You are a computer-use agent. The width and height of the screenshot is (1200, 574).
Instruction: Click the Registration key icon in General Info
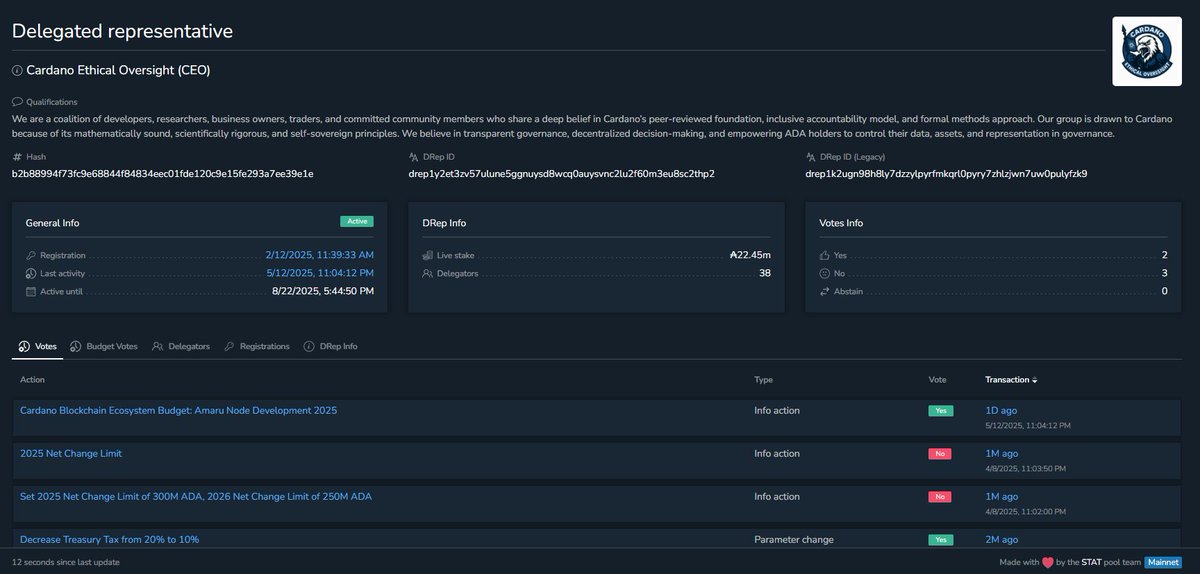(x=31, y=256)
